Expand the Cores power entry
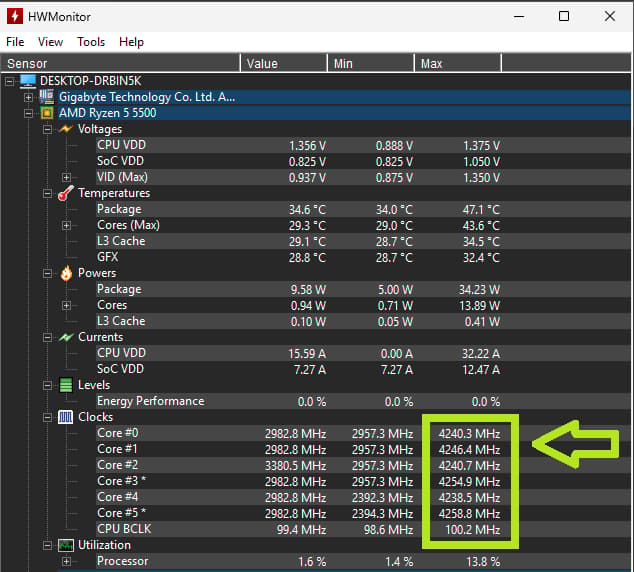 coord(67,306)
